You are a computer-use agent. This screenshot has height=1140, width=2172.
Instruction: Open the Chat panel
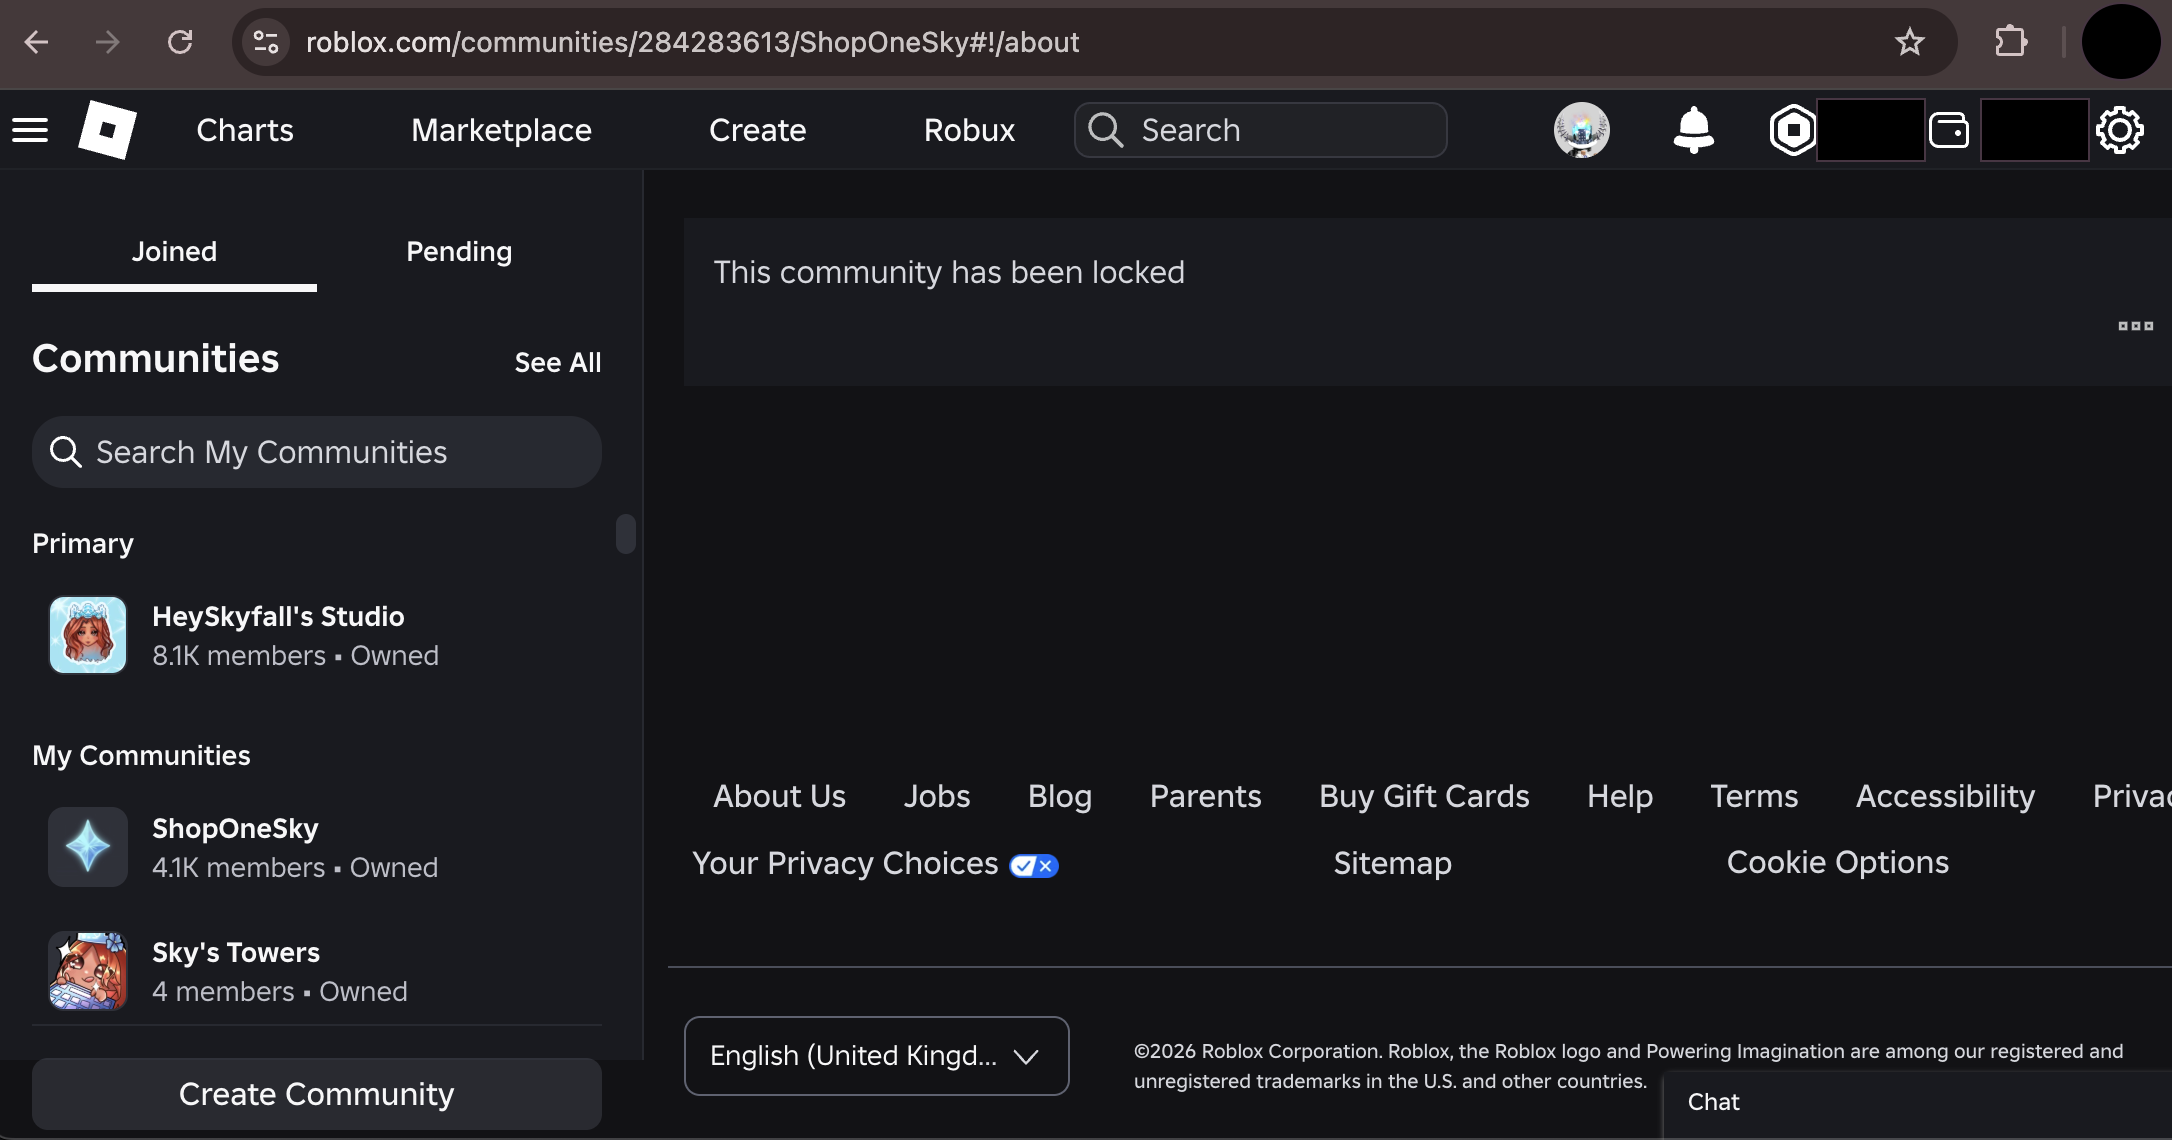[x=1915, y=1104]
